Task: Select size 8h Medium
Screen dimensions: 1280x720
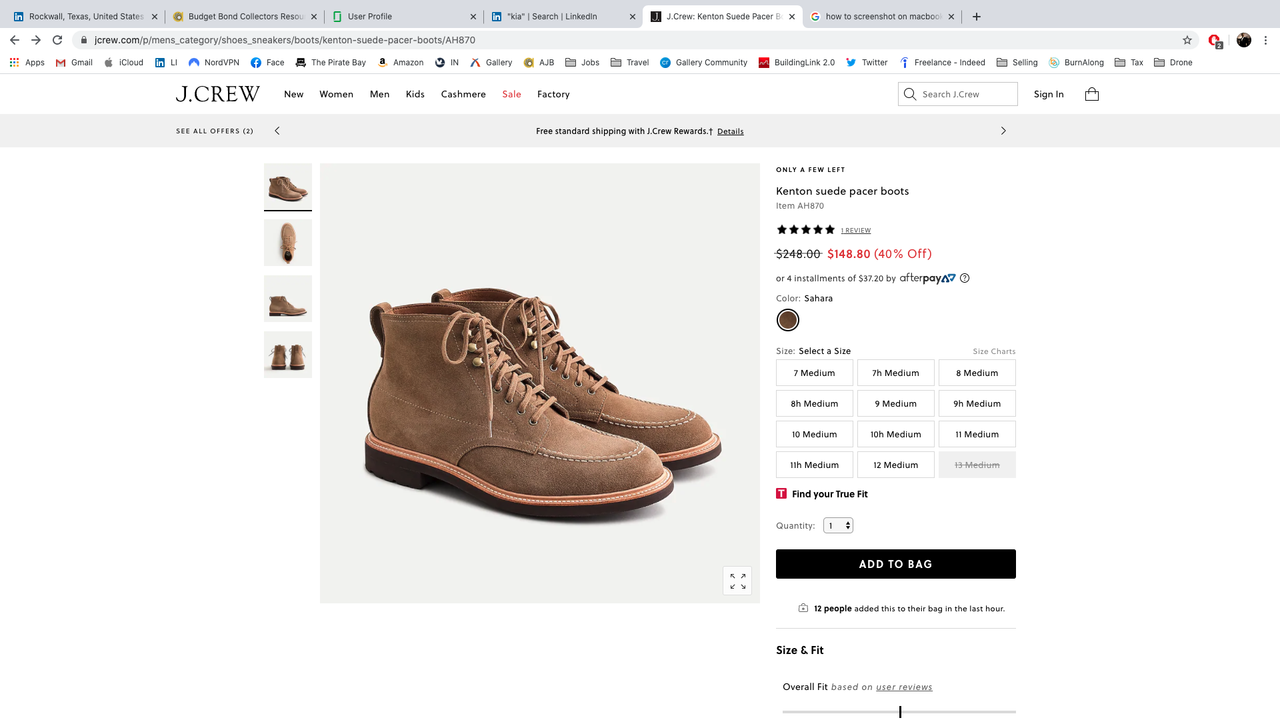Action: [814, 404]
